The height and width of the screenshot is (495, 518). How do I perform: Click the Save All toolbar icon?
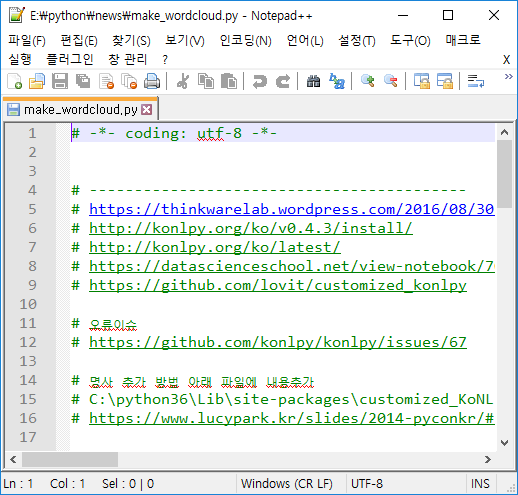83,81
